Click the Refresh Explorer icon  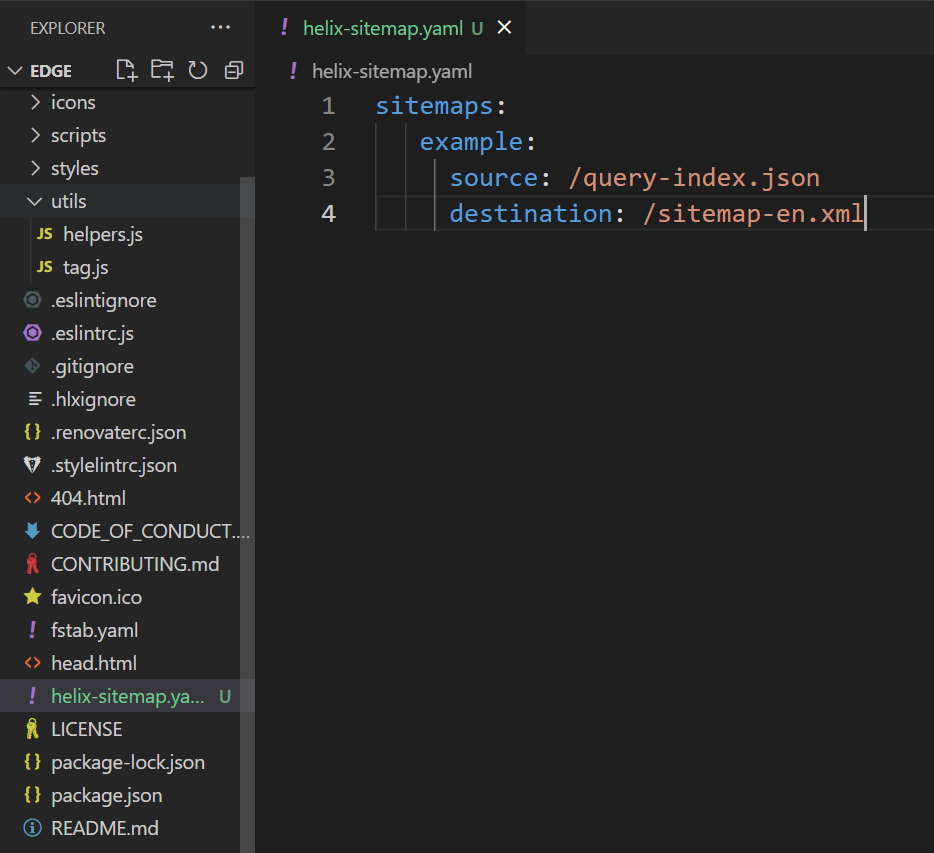196,70
